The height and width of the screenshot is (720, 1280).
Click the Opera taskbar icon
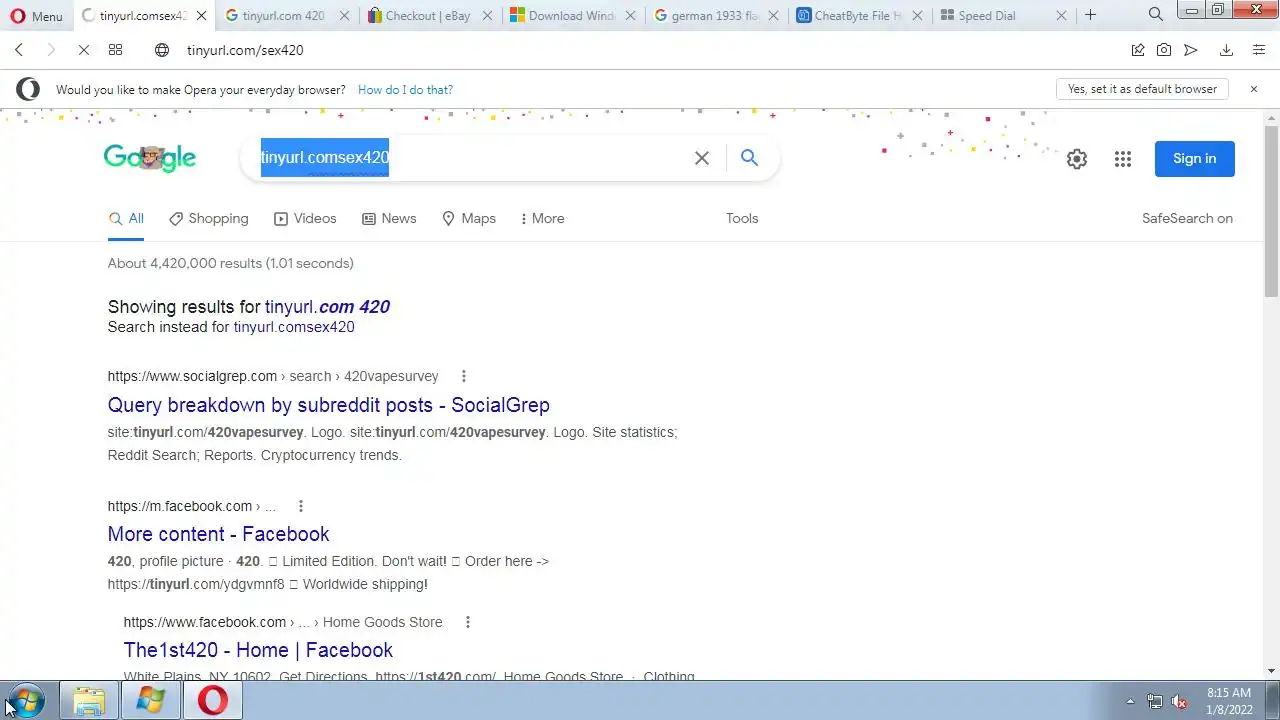pos(212,701)
